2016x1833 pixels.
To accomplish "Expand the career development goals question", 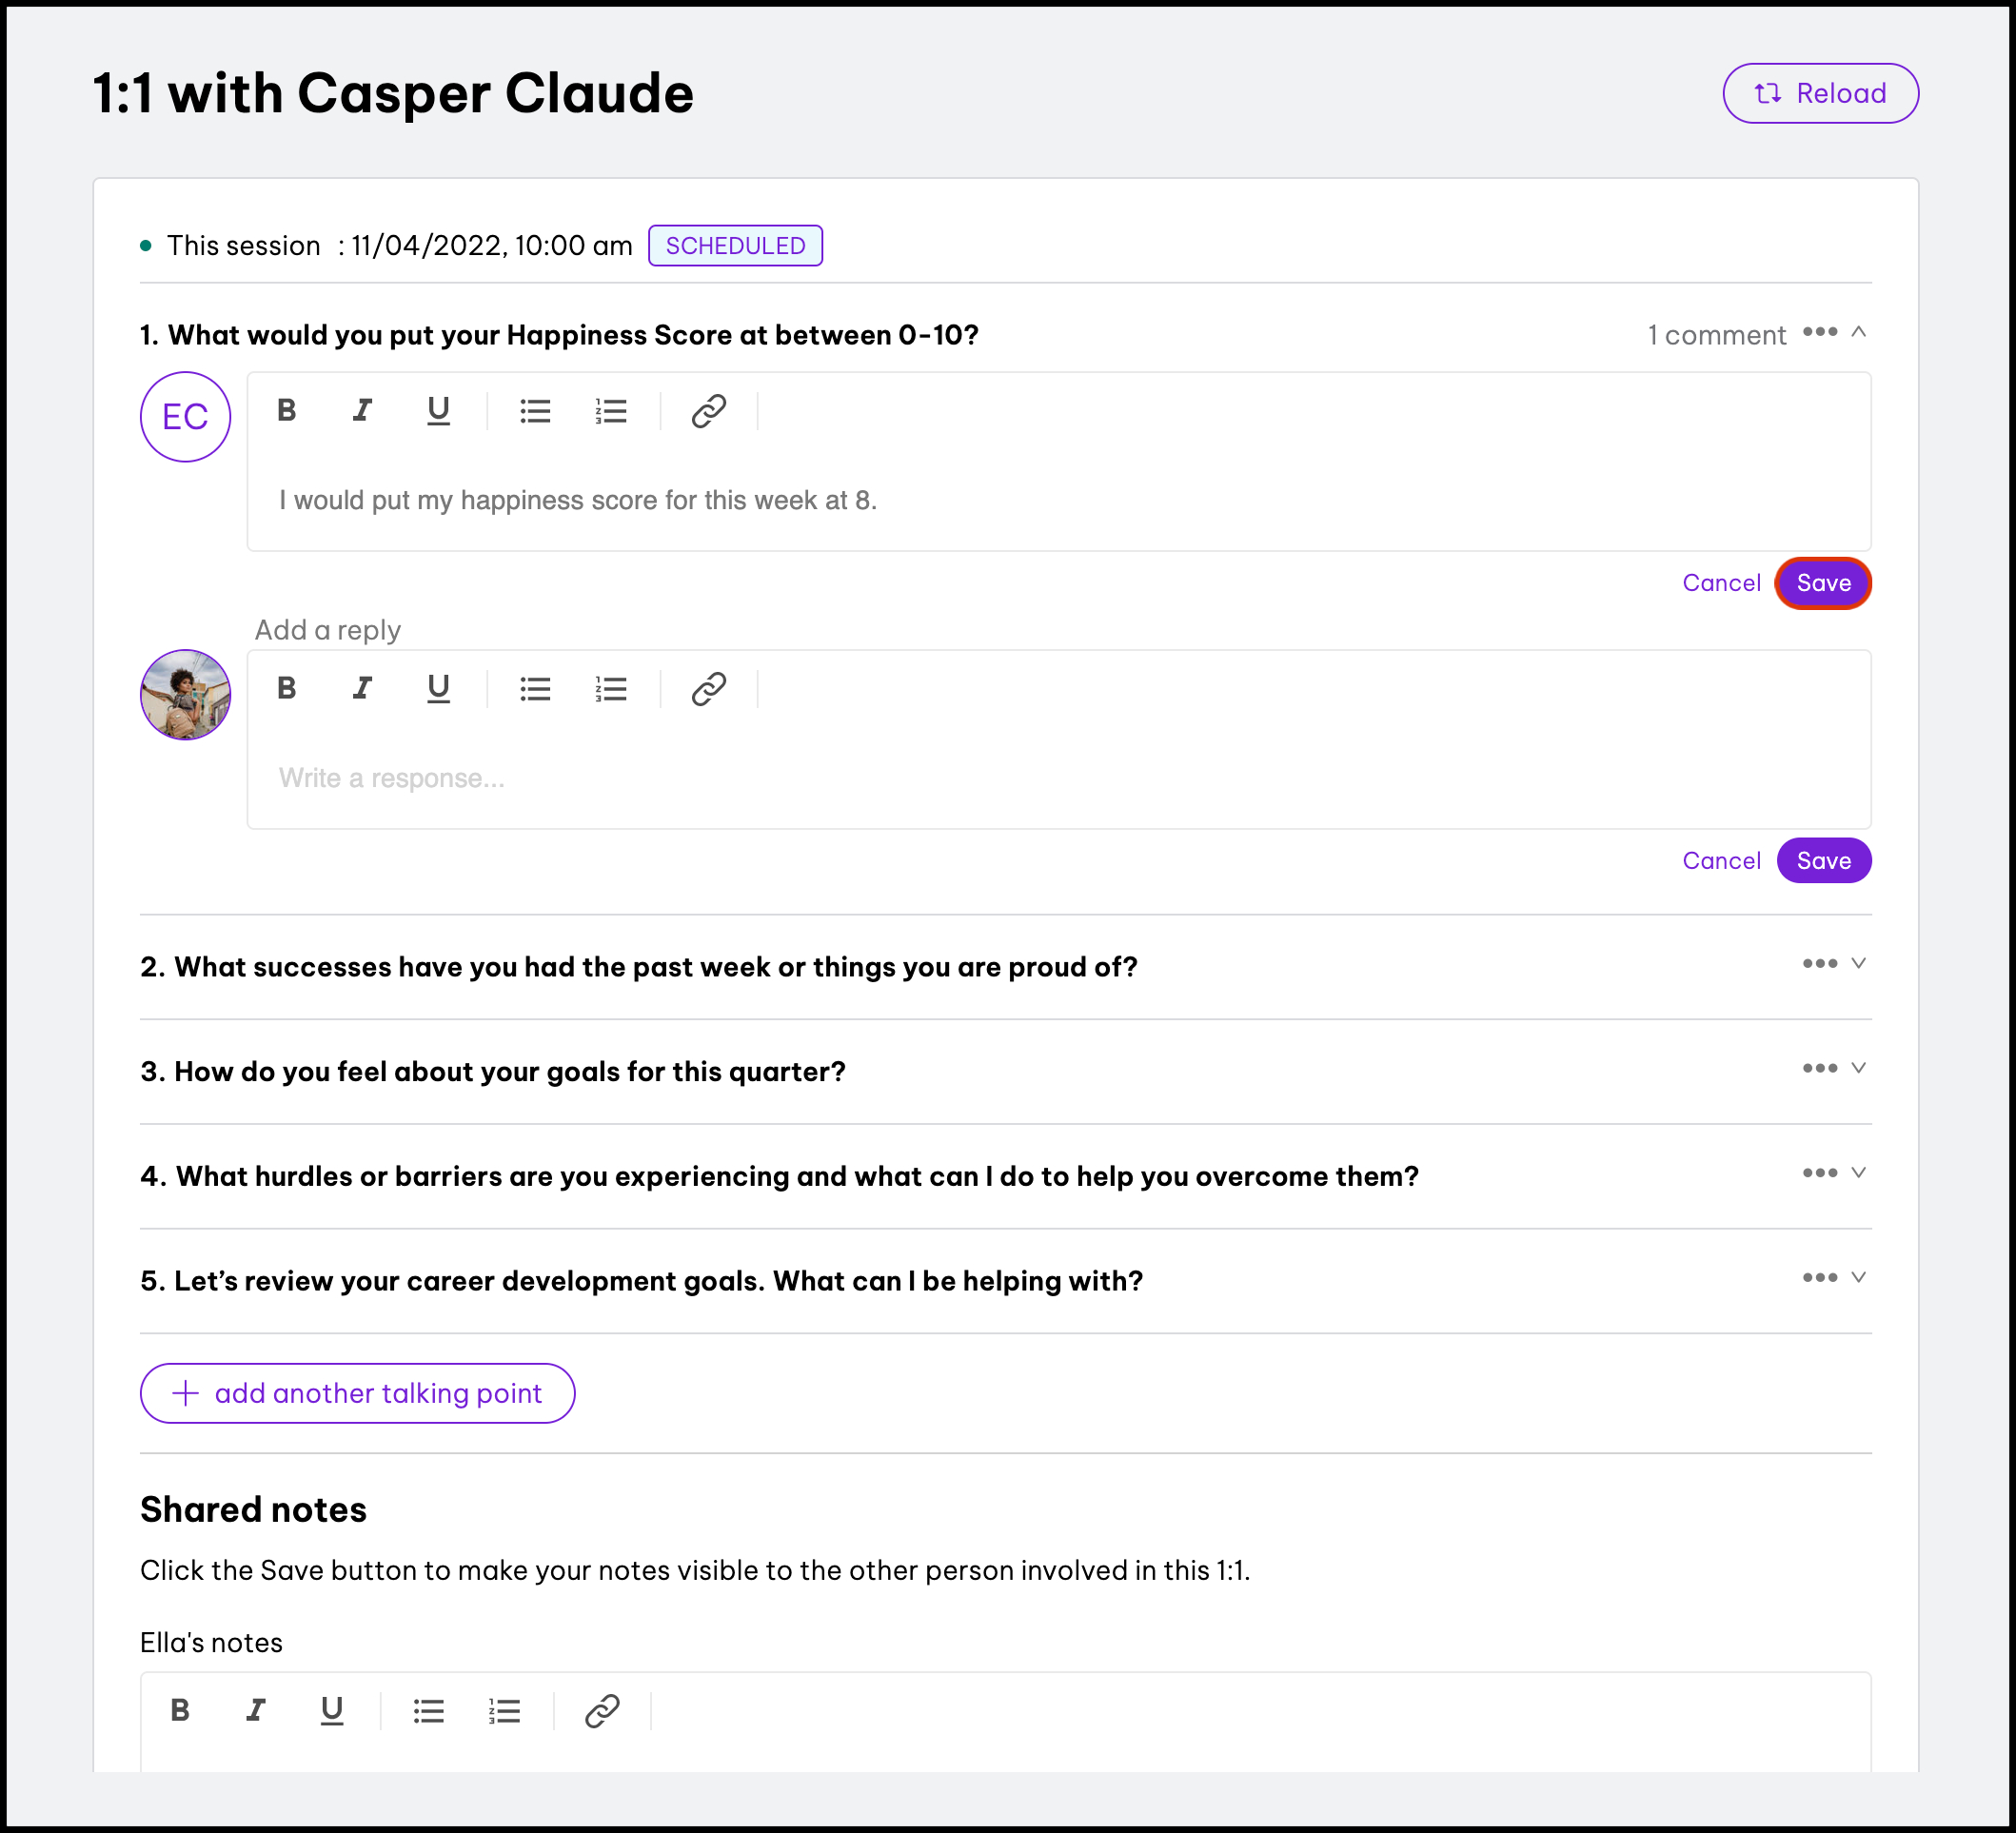I will [x=1858, y=1278].
